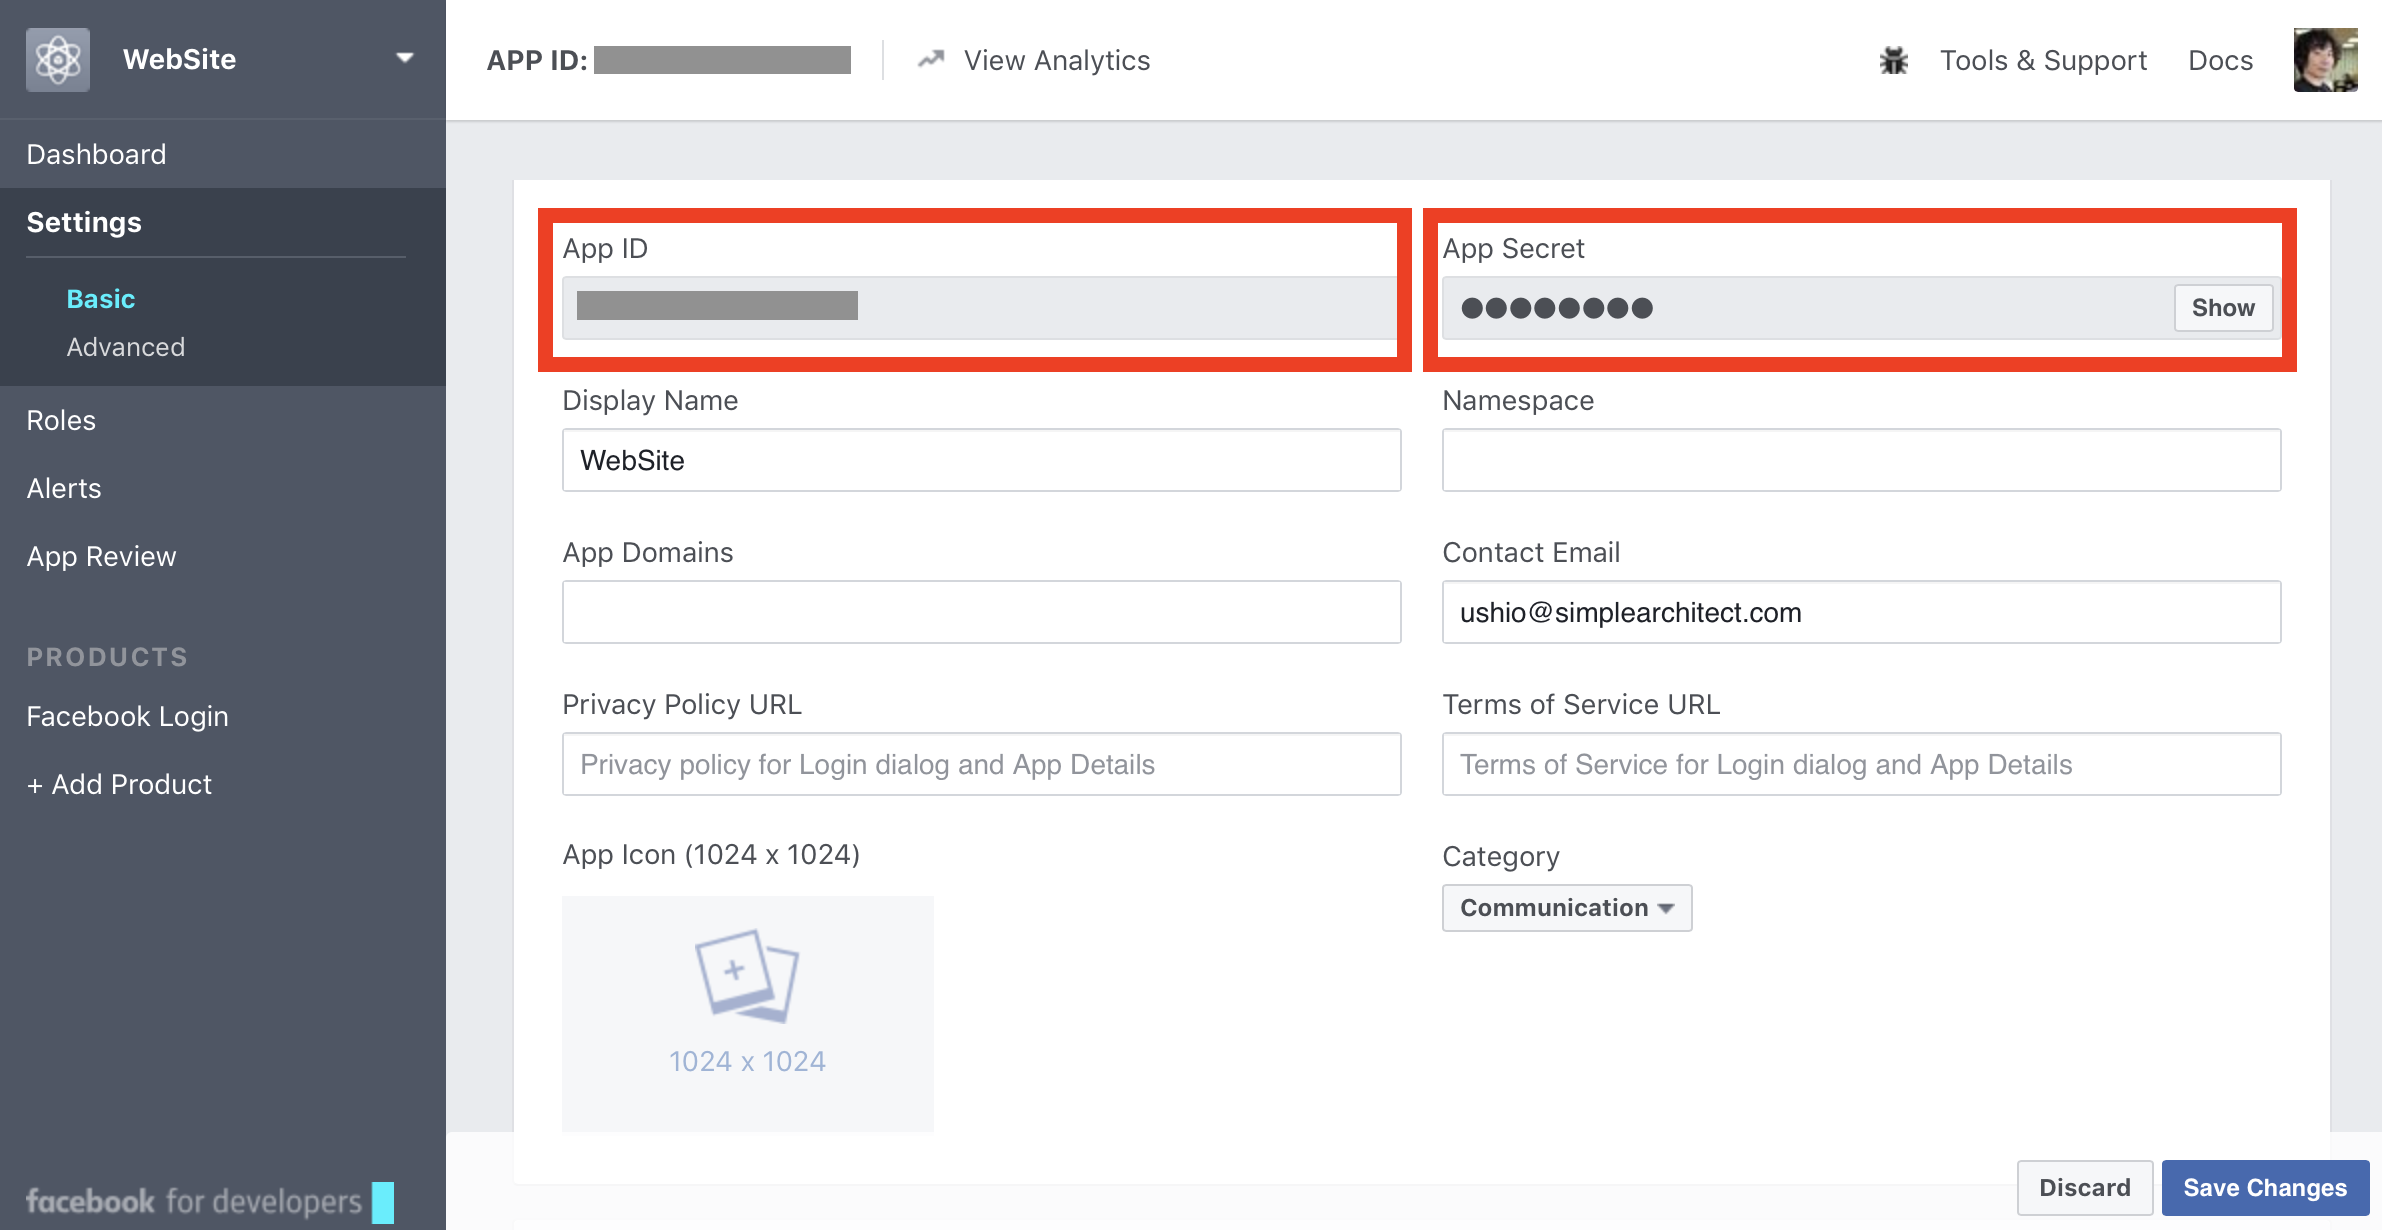Click the WebSite app name header
Image resolution: width=2382 pixels, height=1230 pixels.
179,59
